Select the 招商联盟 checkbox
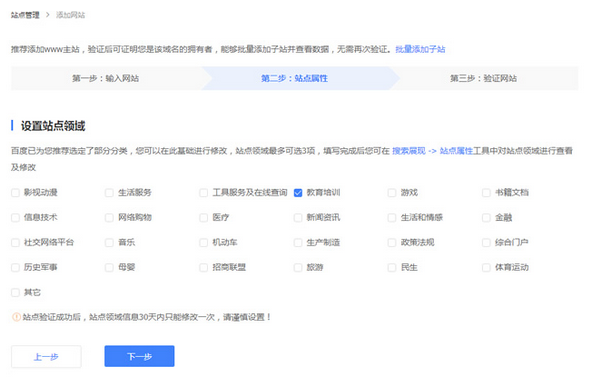 click(204, 267)
